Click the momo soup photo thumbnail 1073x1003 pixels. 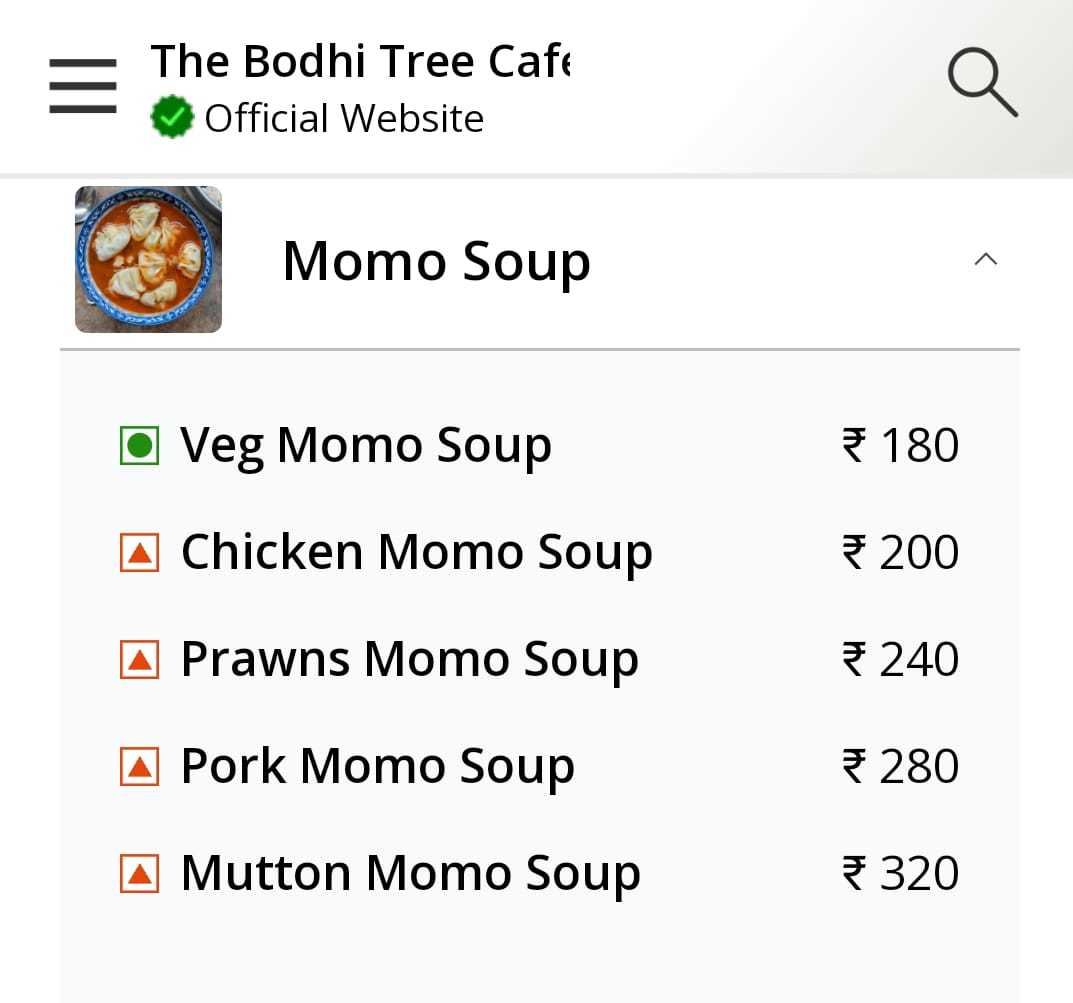point(148,259)
